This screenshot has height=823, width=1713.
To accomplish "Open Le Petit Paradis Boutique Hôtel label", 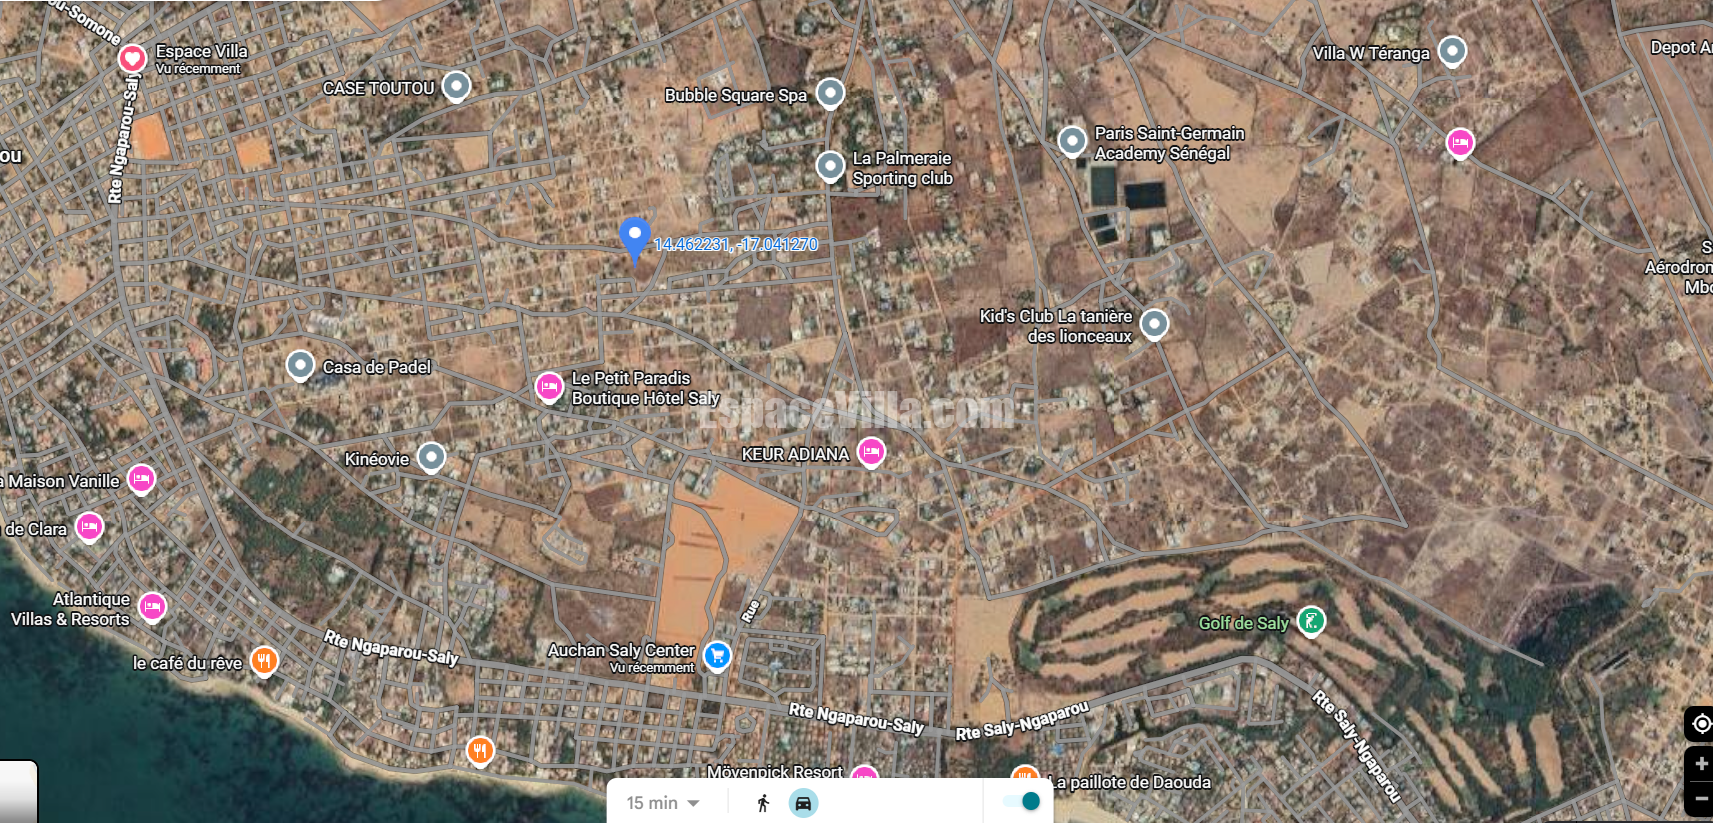I will pos(645,388).
